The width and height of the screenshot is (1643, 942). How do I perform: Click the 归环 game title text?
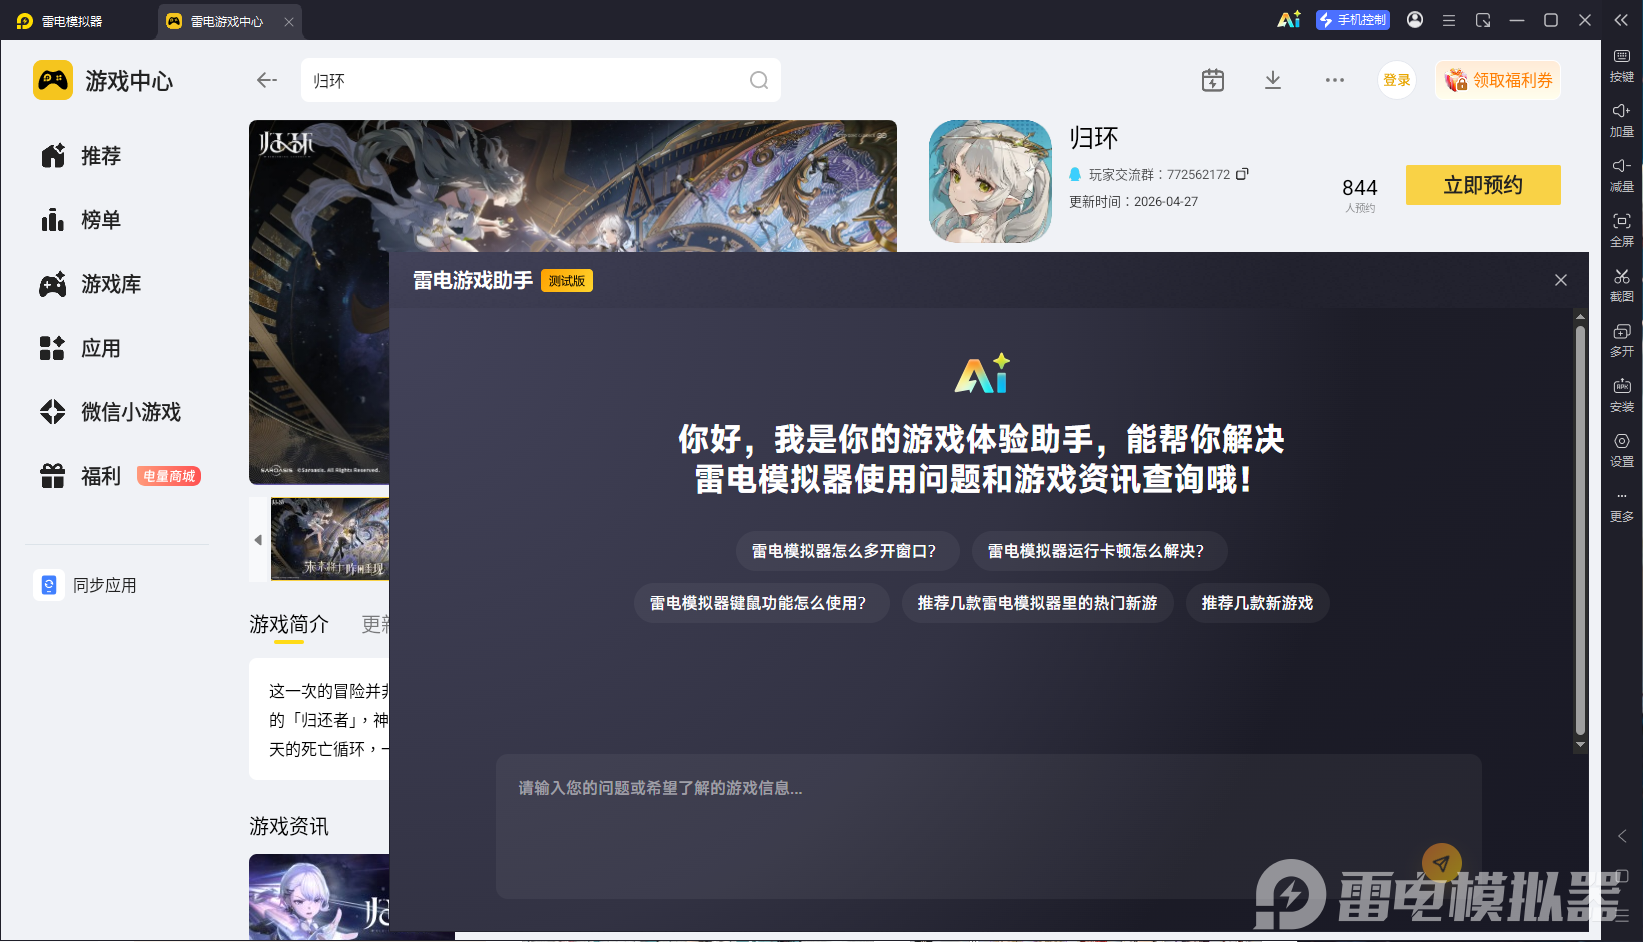click(x=1094, y=138)
